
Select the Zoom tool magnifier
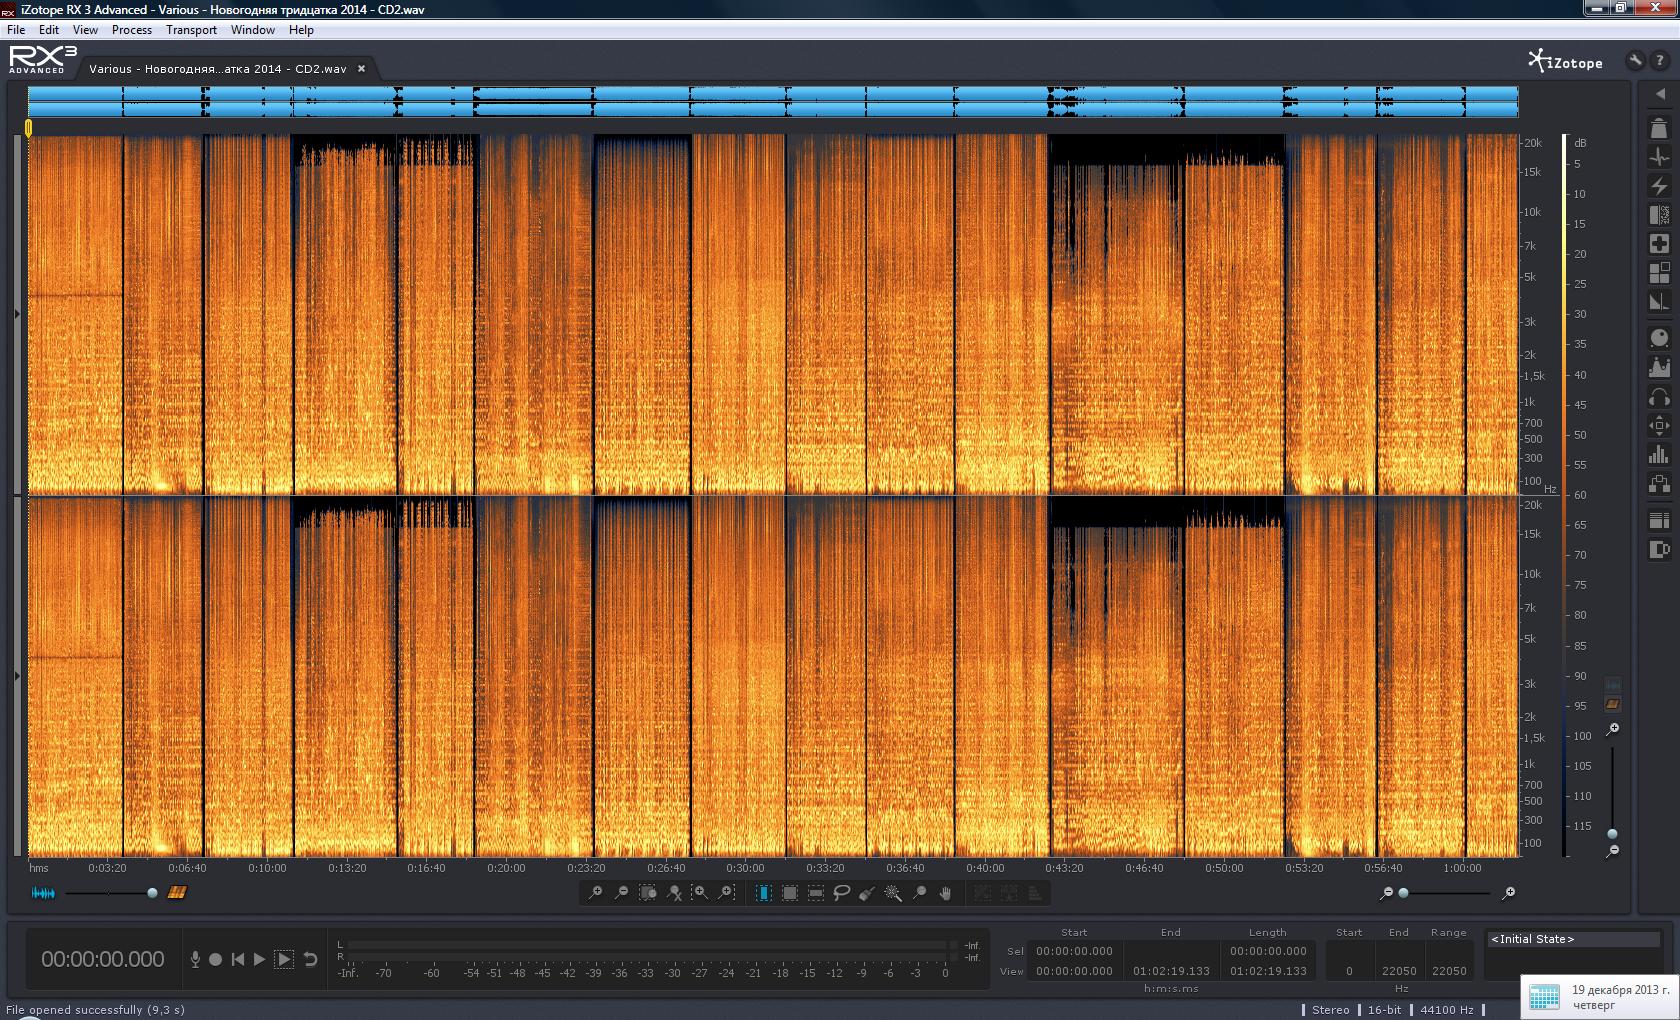(919, 893)
